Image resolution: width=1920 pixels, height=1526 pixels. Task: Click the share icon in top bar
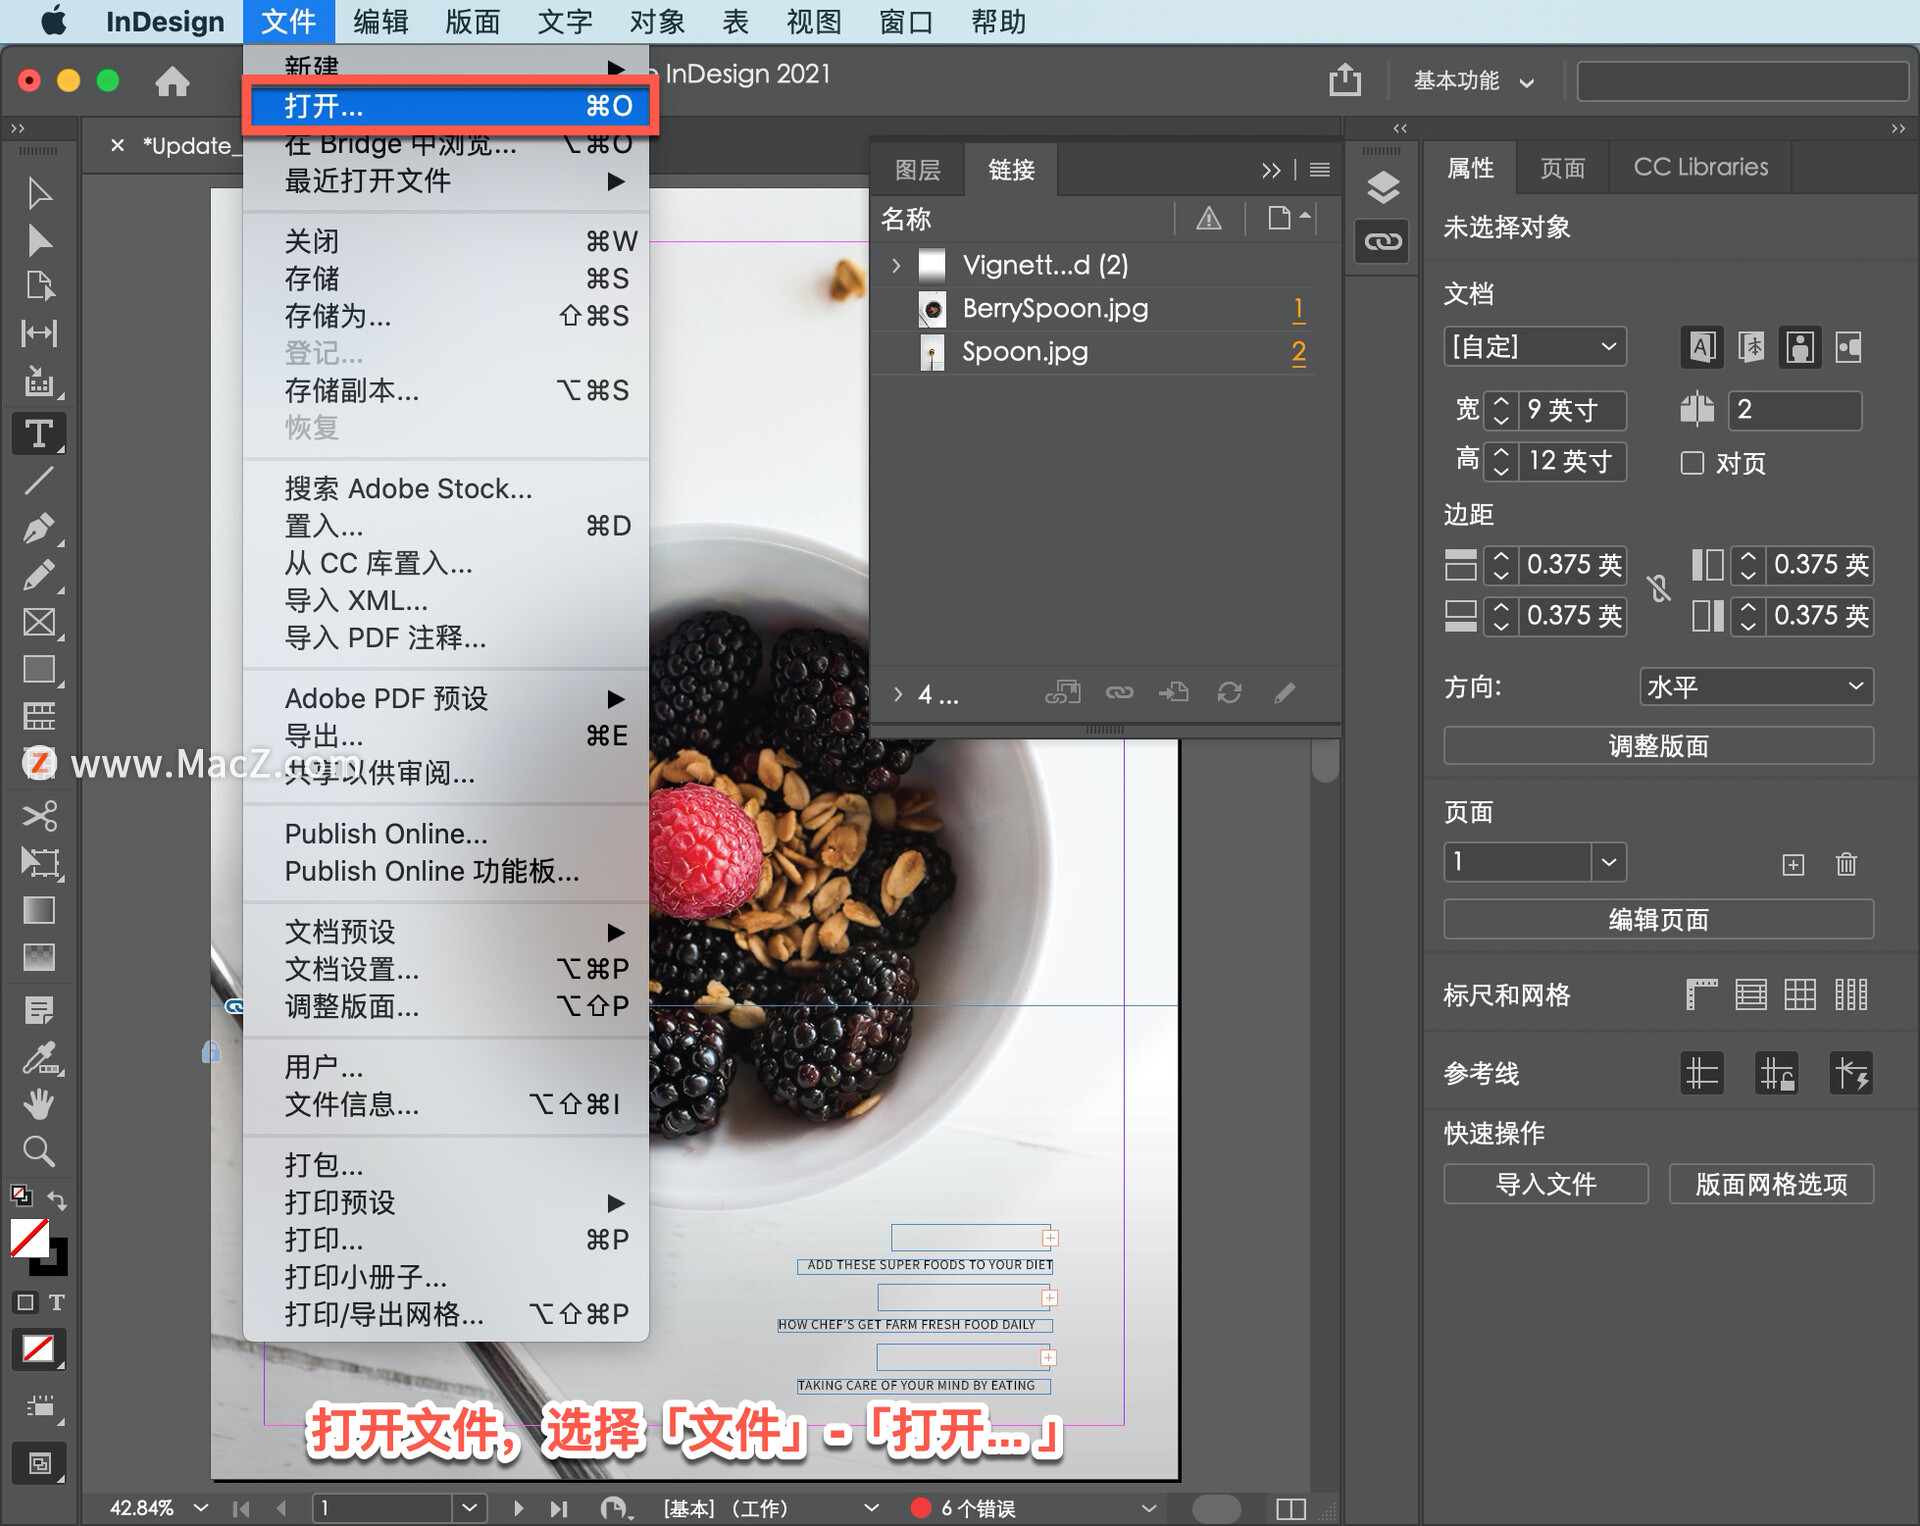1344,80
